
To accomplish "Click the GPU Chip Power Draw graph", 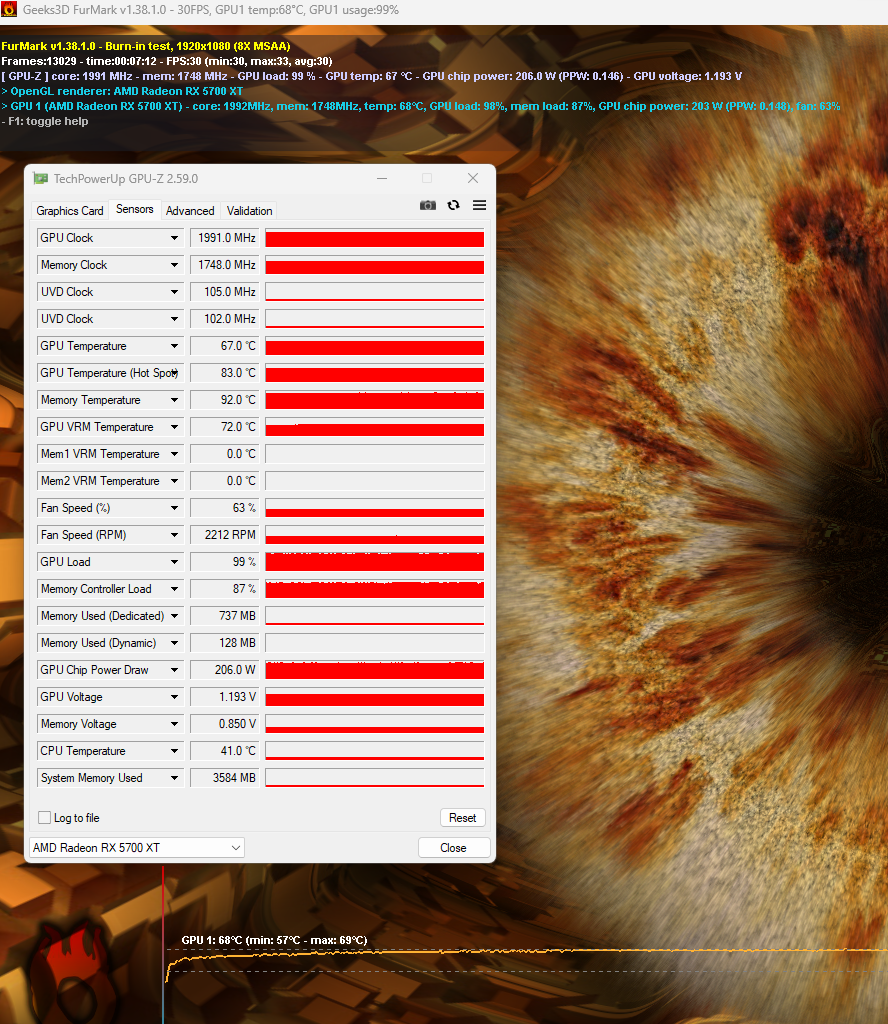I will 375,670.
